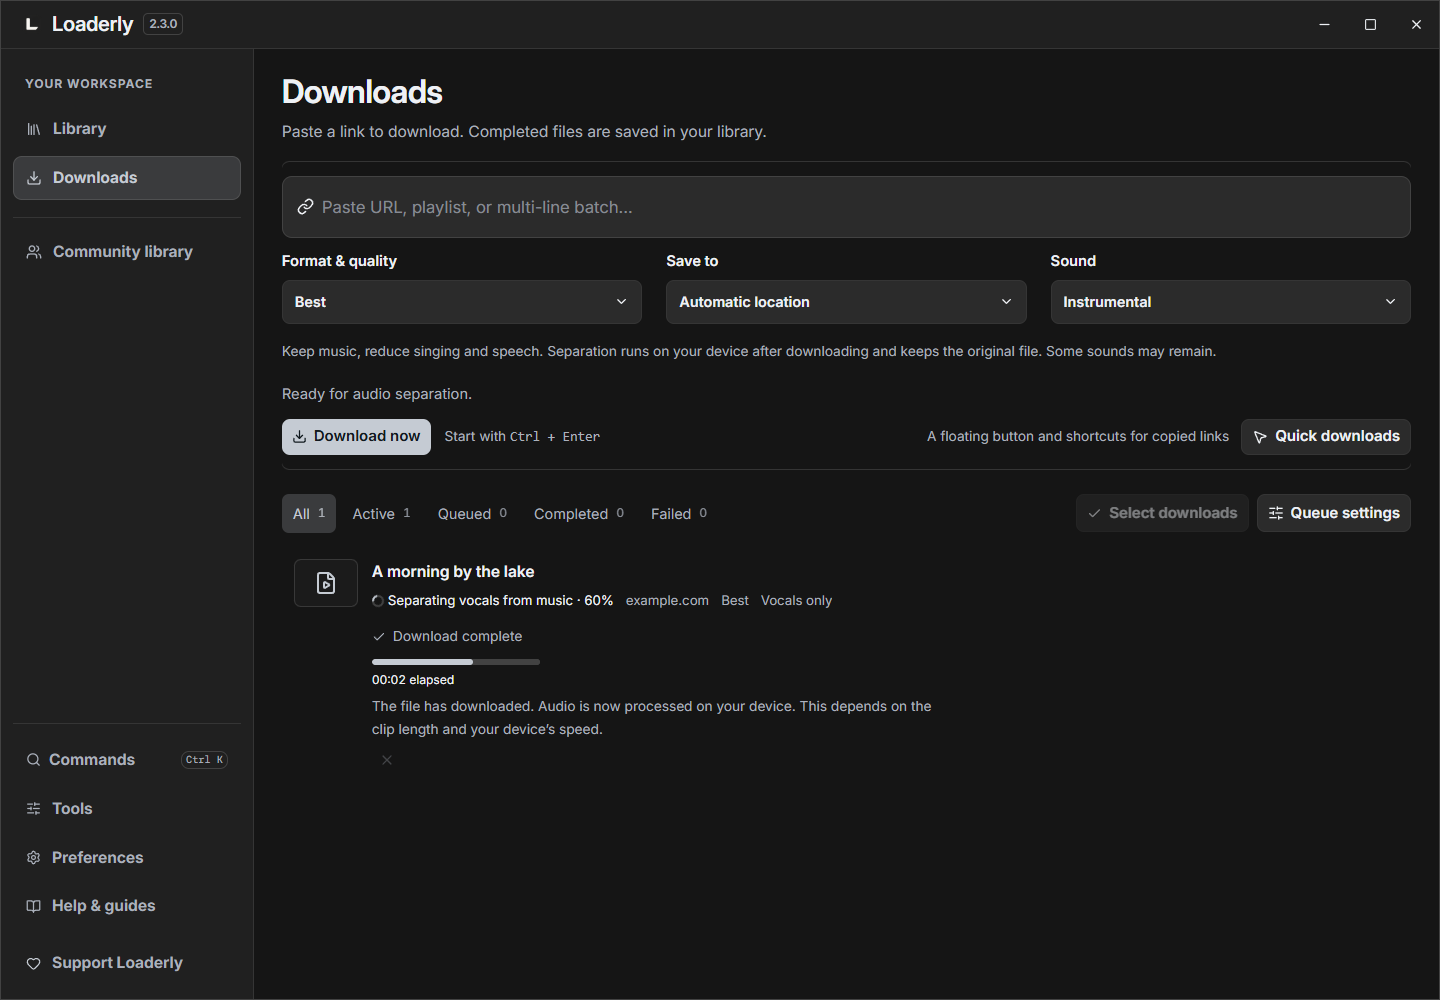1440x1000 pixels.
Task: Click the Library books icon in the sidebar
Action: click(x=34, y=129)
